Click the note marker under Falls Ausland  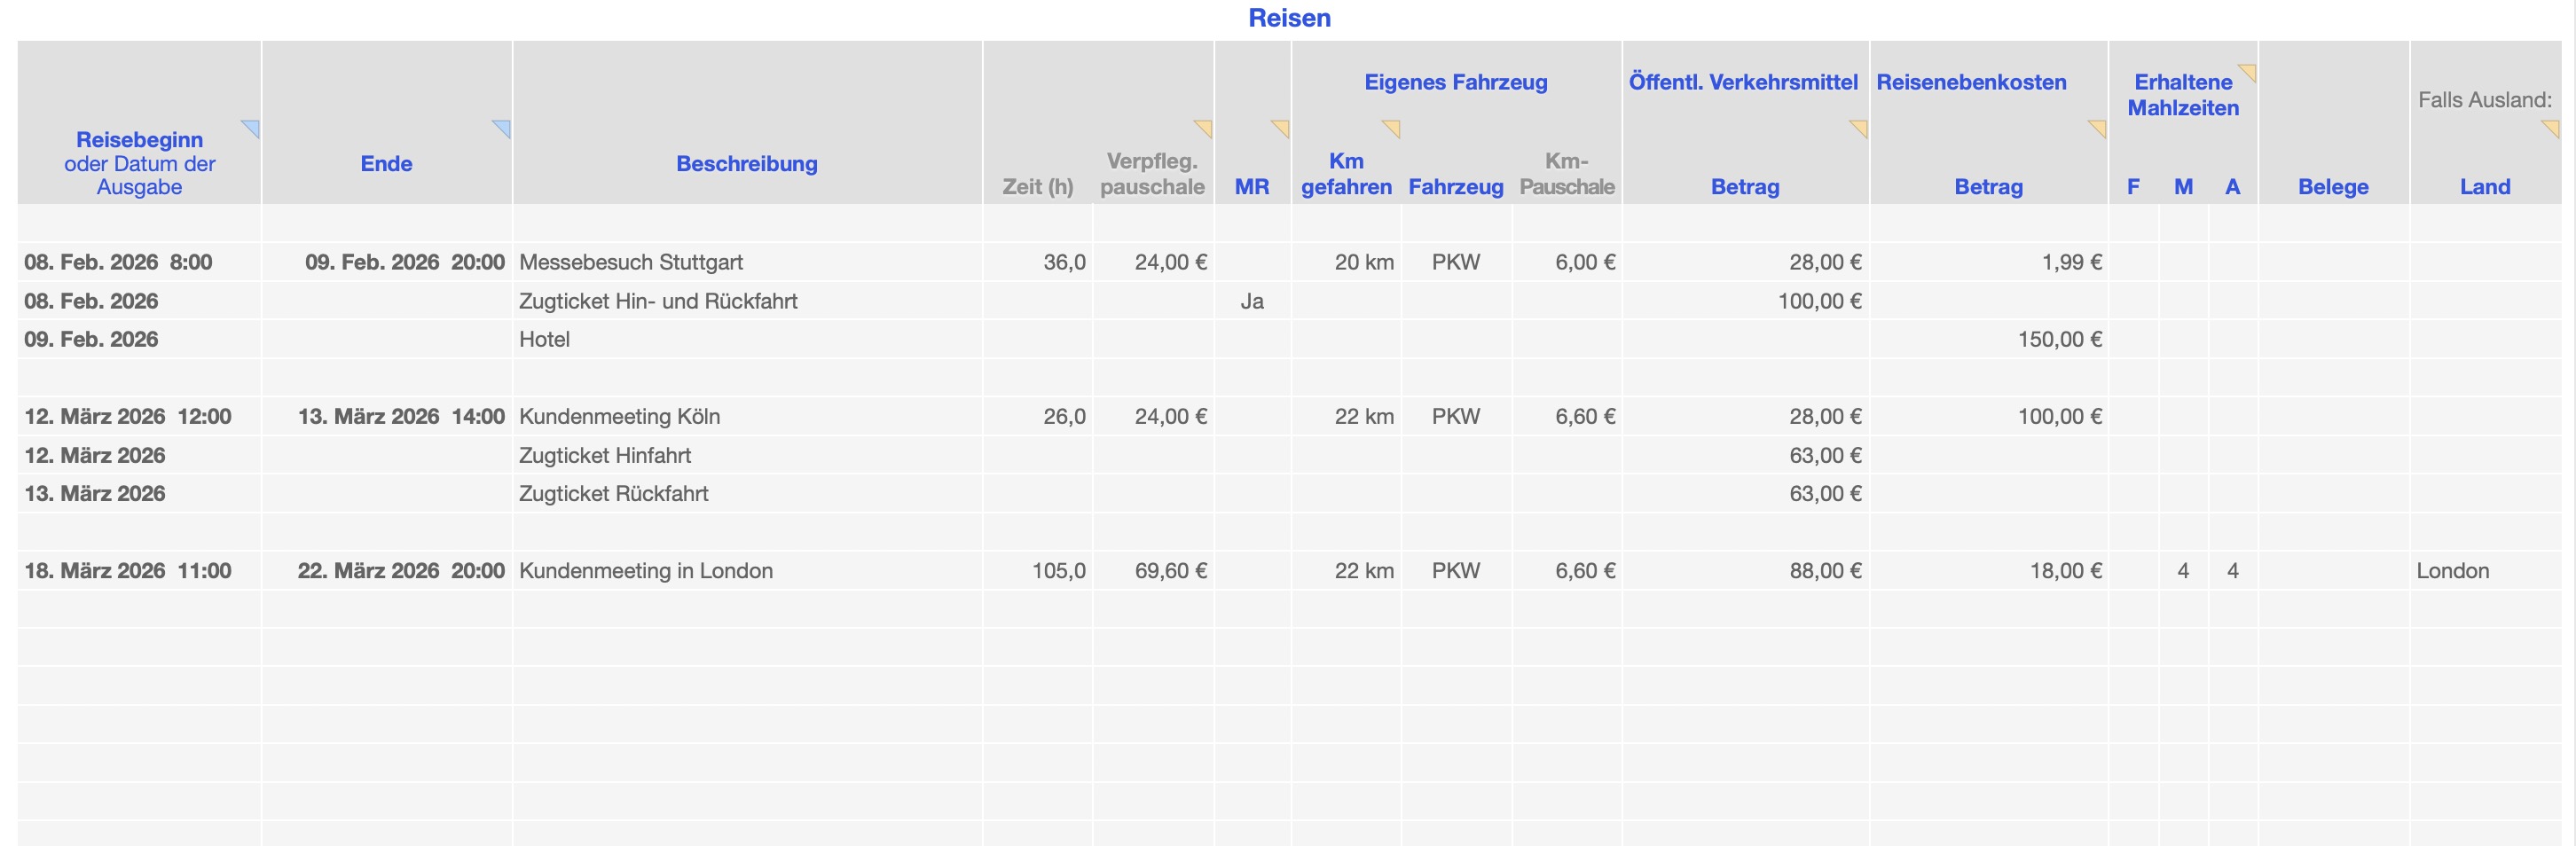2552,127
